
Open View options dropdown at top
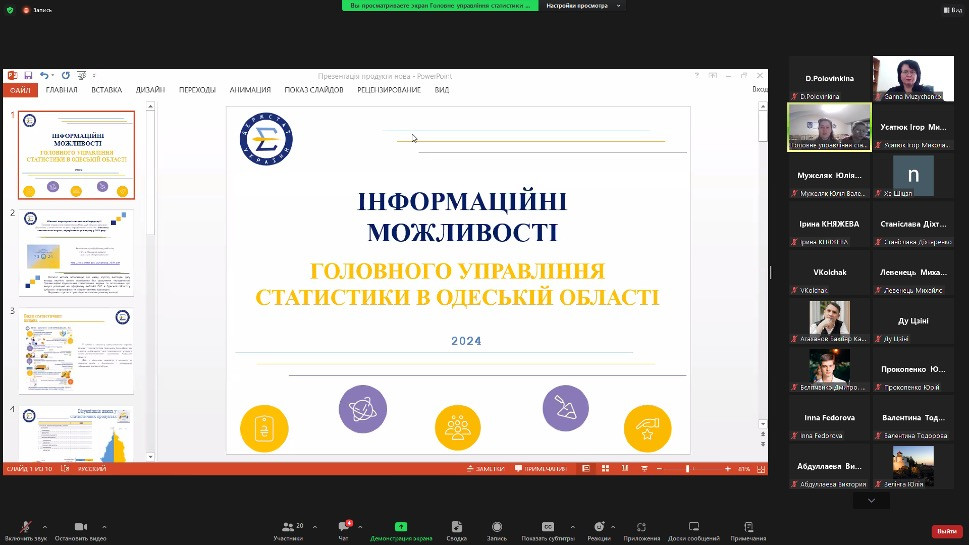(x=583, y=6)
